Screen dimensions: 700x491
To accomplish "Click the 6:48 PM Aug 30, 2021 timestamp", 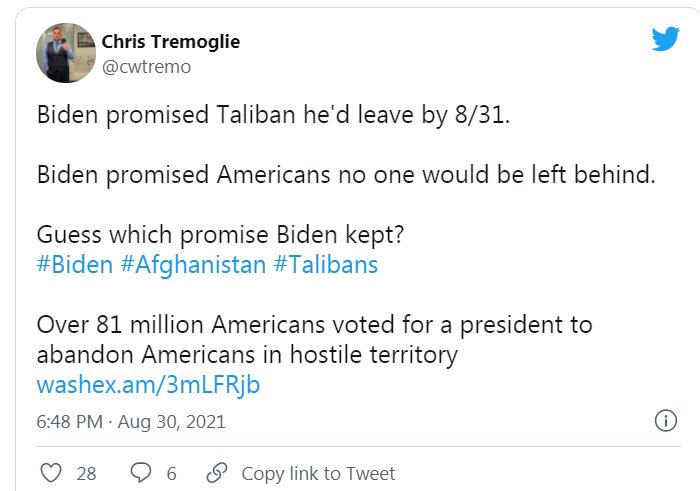I will tap(131, 421).
